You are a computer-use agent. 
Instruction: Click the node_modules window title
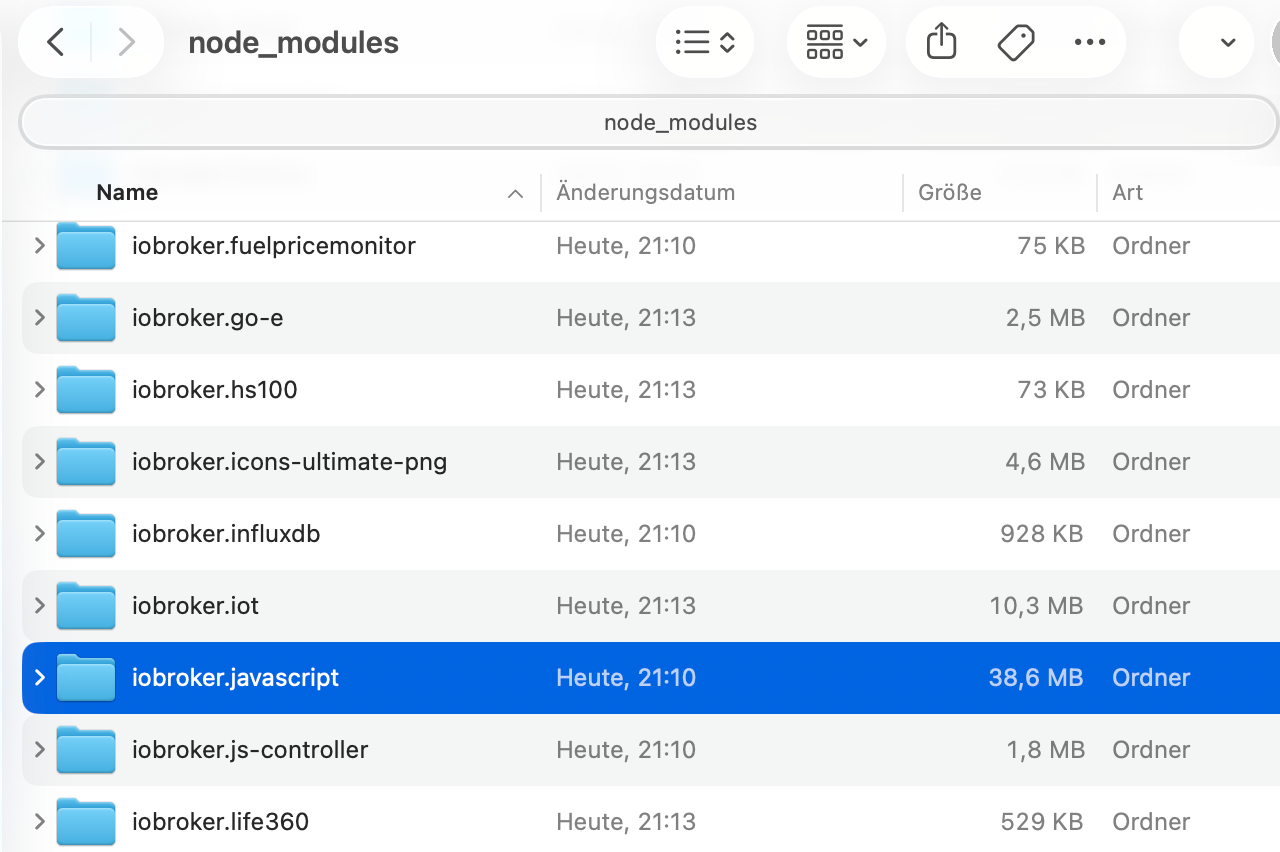pos(293,43)
